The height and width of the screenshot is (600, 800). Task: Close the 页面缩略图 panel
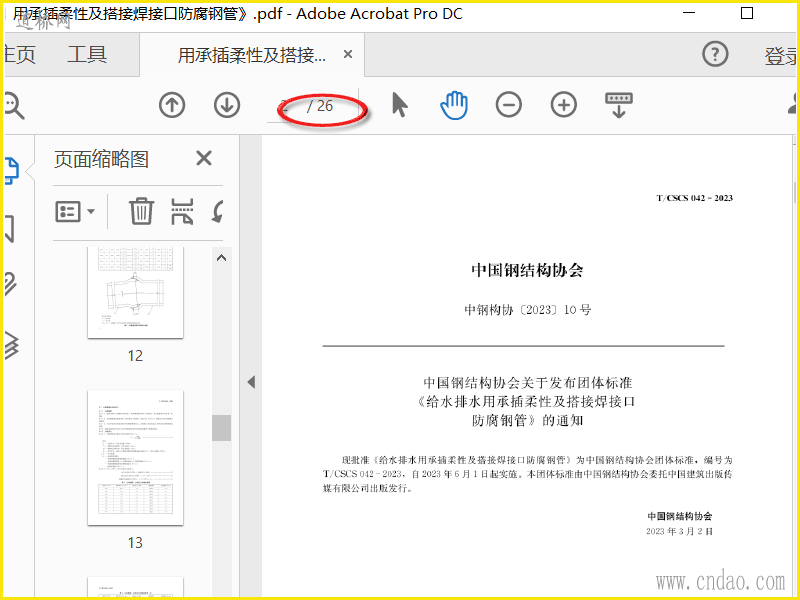(x=204, y=159)
